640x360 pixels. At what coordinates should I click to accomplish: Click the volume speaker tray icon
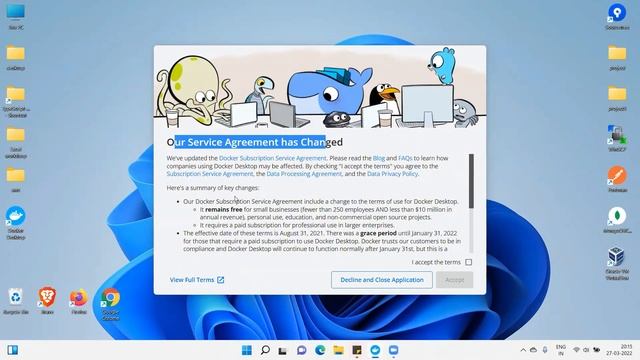586,350
